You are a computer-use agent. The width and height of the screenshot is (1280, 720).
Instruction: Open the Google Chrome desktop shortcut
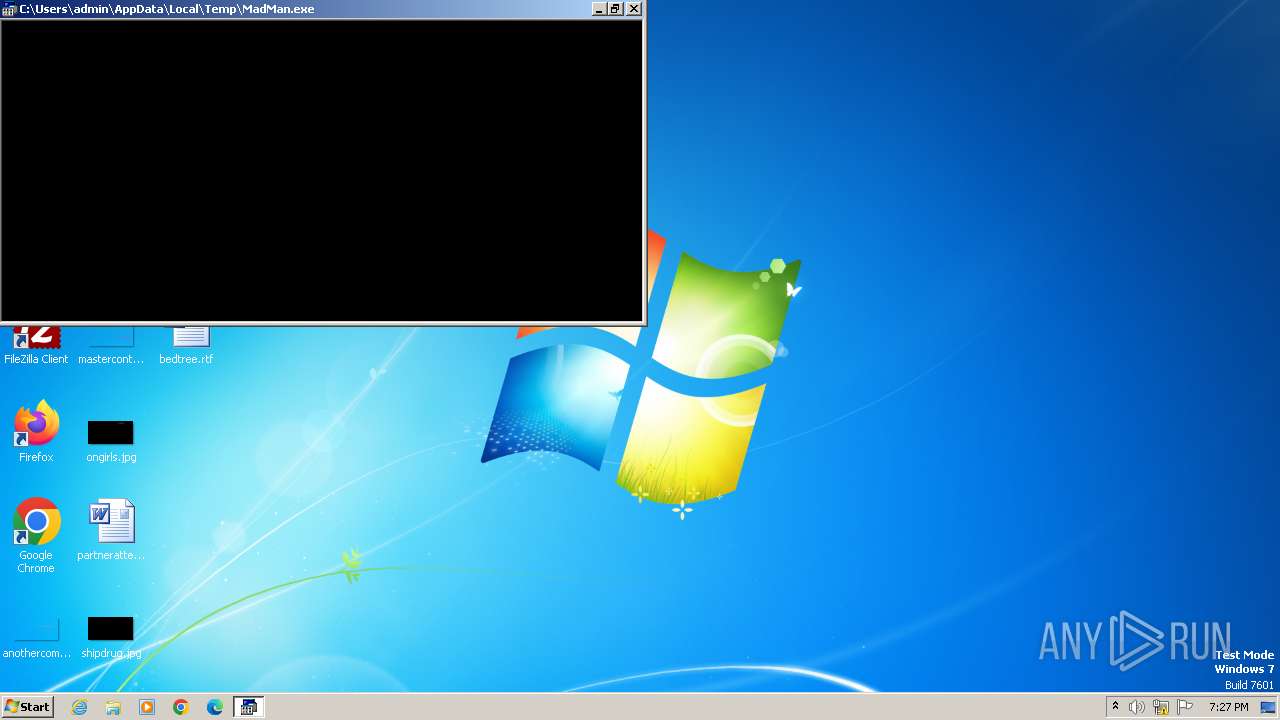pos(36,536)
